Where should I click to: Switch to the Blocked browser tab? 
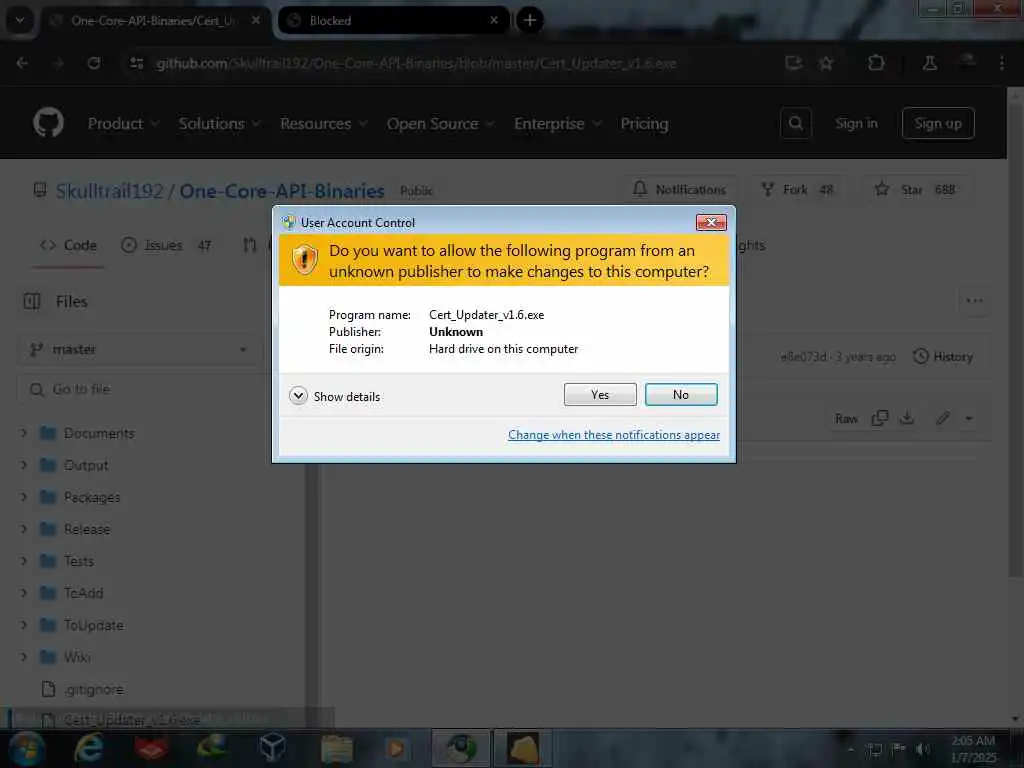pyautogui.click(x=393, y=20)
